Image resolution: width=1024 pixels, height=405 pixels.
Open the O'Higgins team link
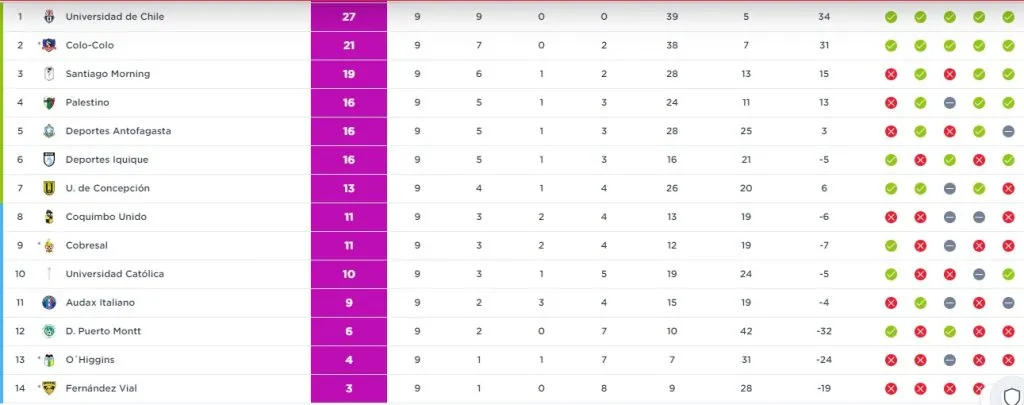coord(87,360)
